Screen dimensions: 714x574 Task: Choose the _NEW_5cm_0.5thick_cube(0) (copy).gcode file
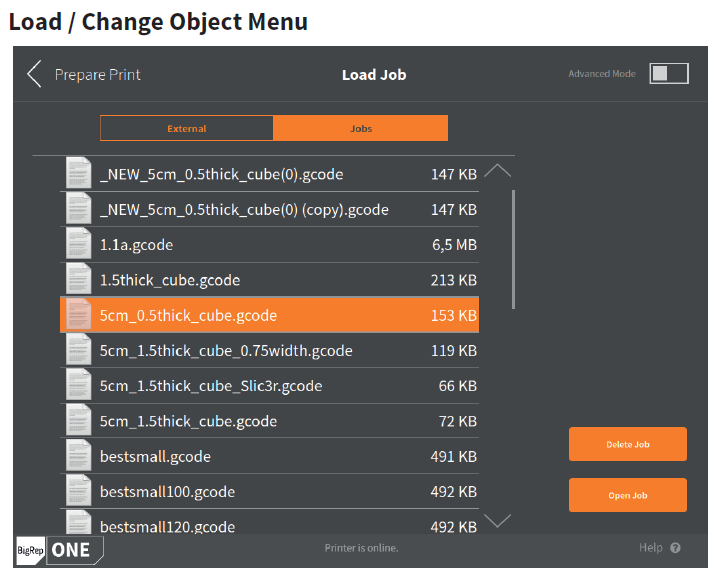pyautogui.click(x=270, y=209)
